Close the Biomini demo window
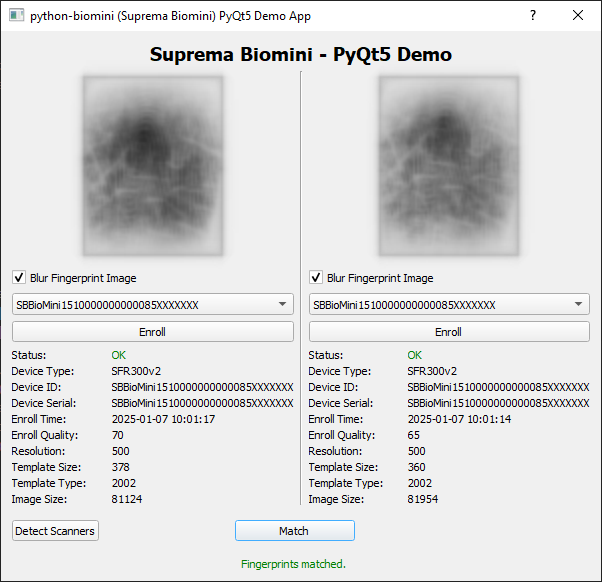The image size is (602, 582). coord(578,15)
